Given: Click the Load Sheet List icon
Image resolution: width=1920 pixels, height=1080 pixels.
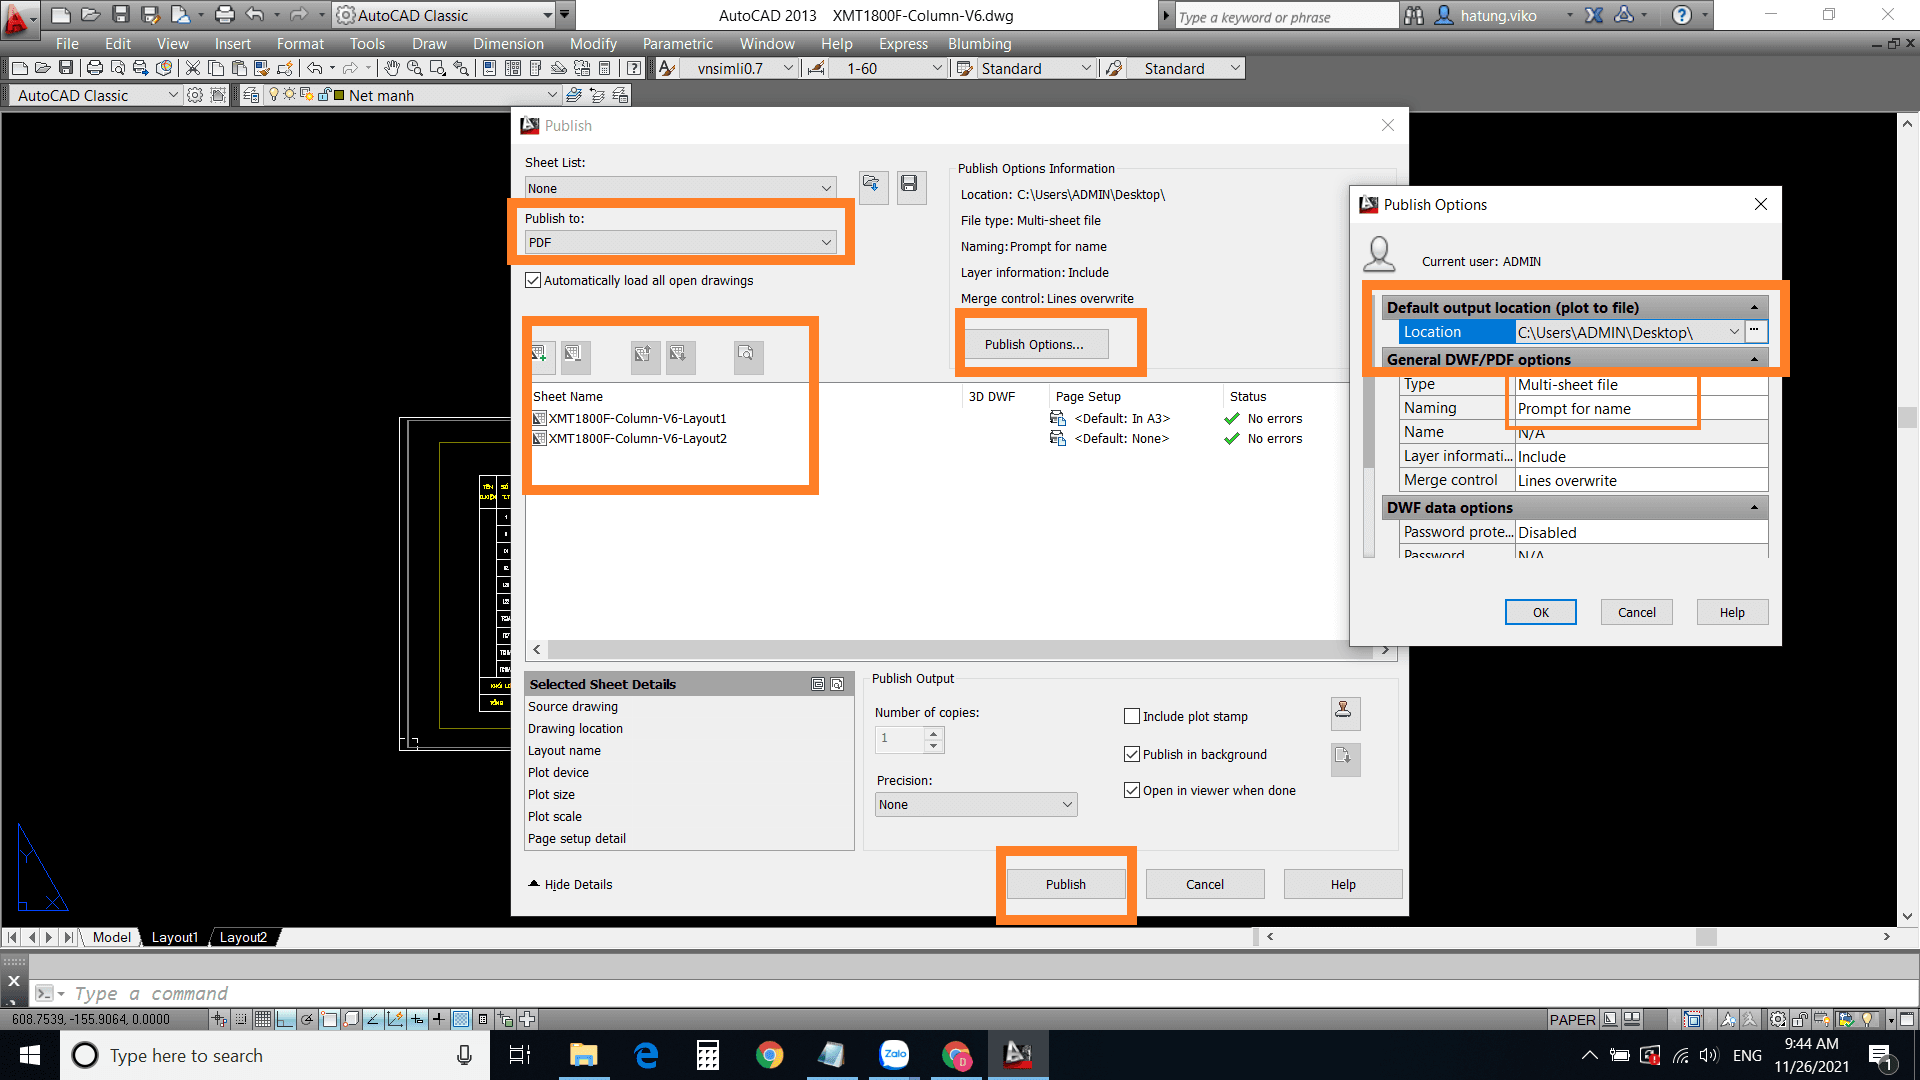Looking at the screenshot, I should (870, 185).
